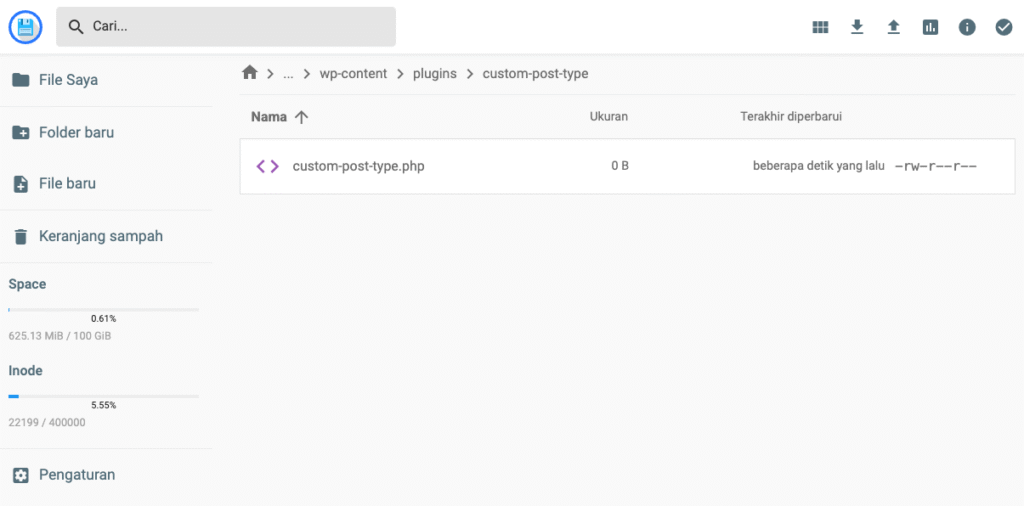Screen dimensions: 1024x506
Task: Click the trash bin icon
Action: coord(21,236)
